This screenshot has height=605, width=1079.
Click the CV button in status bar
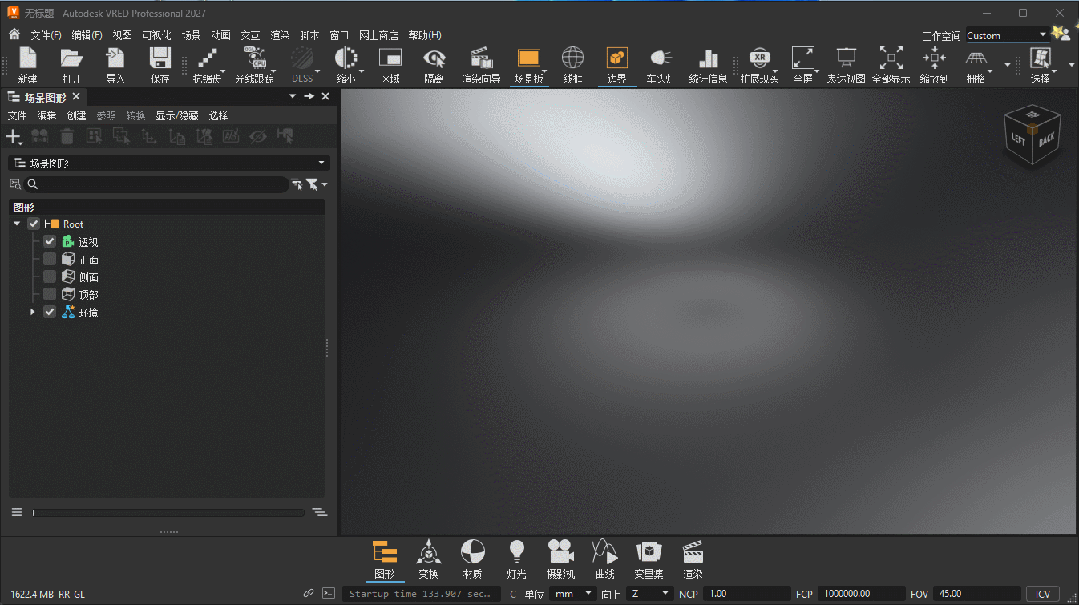pyautogui.click(x=1043, y=593)
